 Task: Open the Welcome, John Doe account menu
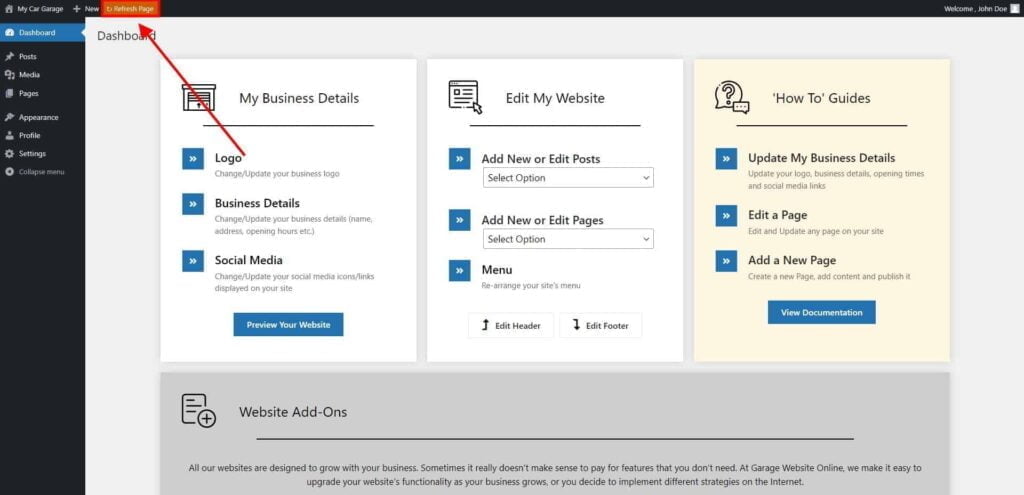982,9
